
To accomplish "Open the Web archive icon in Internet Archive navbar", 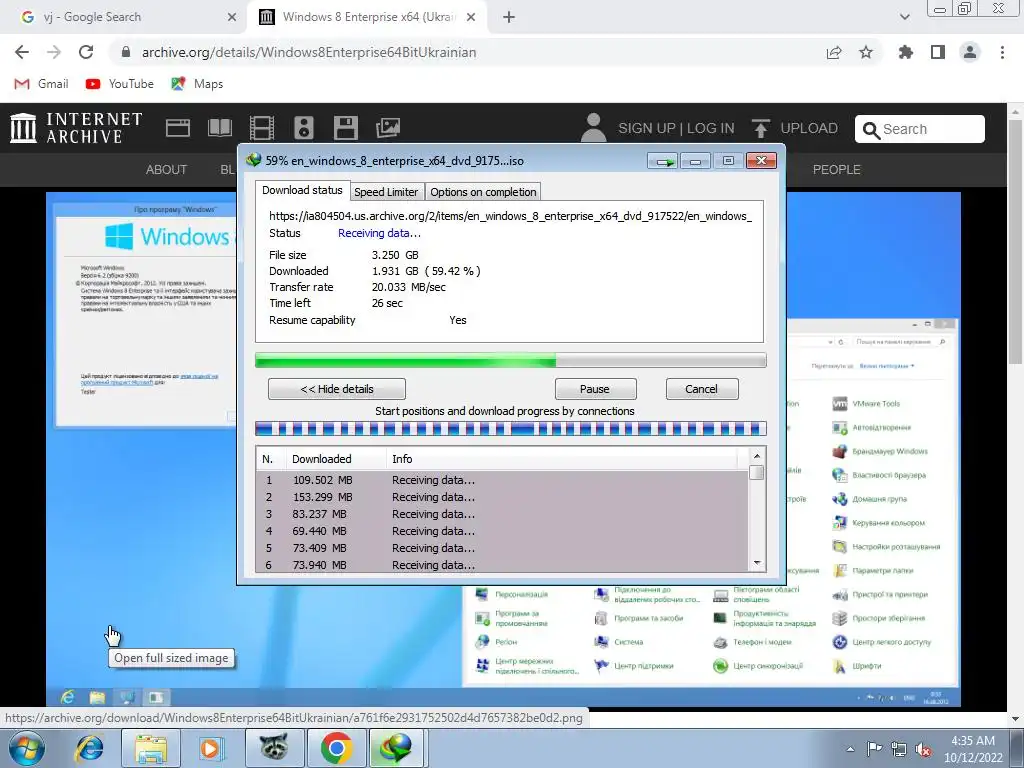I will point(178,128).
